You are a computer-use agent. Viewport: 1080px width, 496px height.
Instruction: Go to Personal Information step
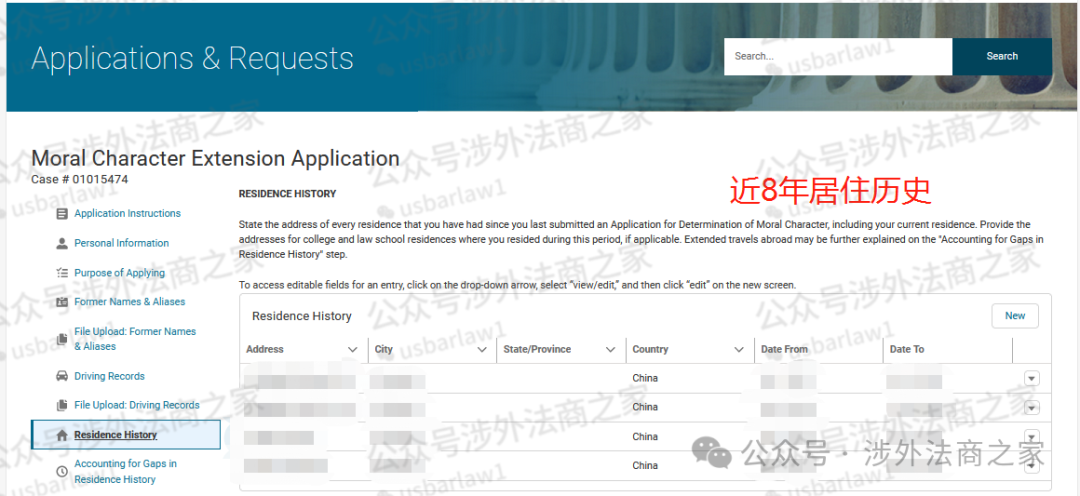click(121, 243)
